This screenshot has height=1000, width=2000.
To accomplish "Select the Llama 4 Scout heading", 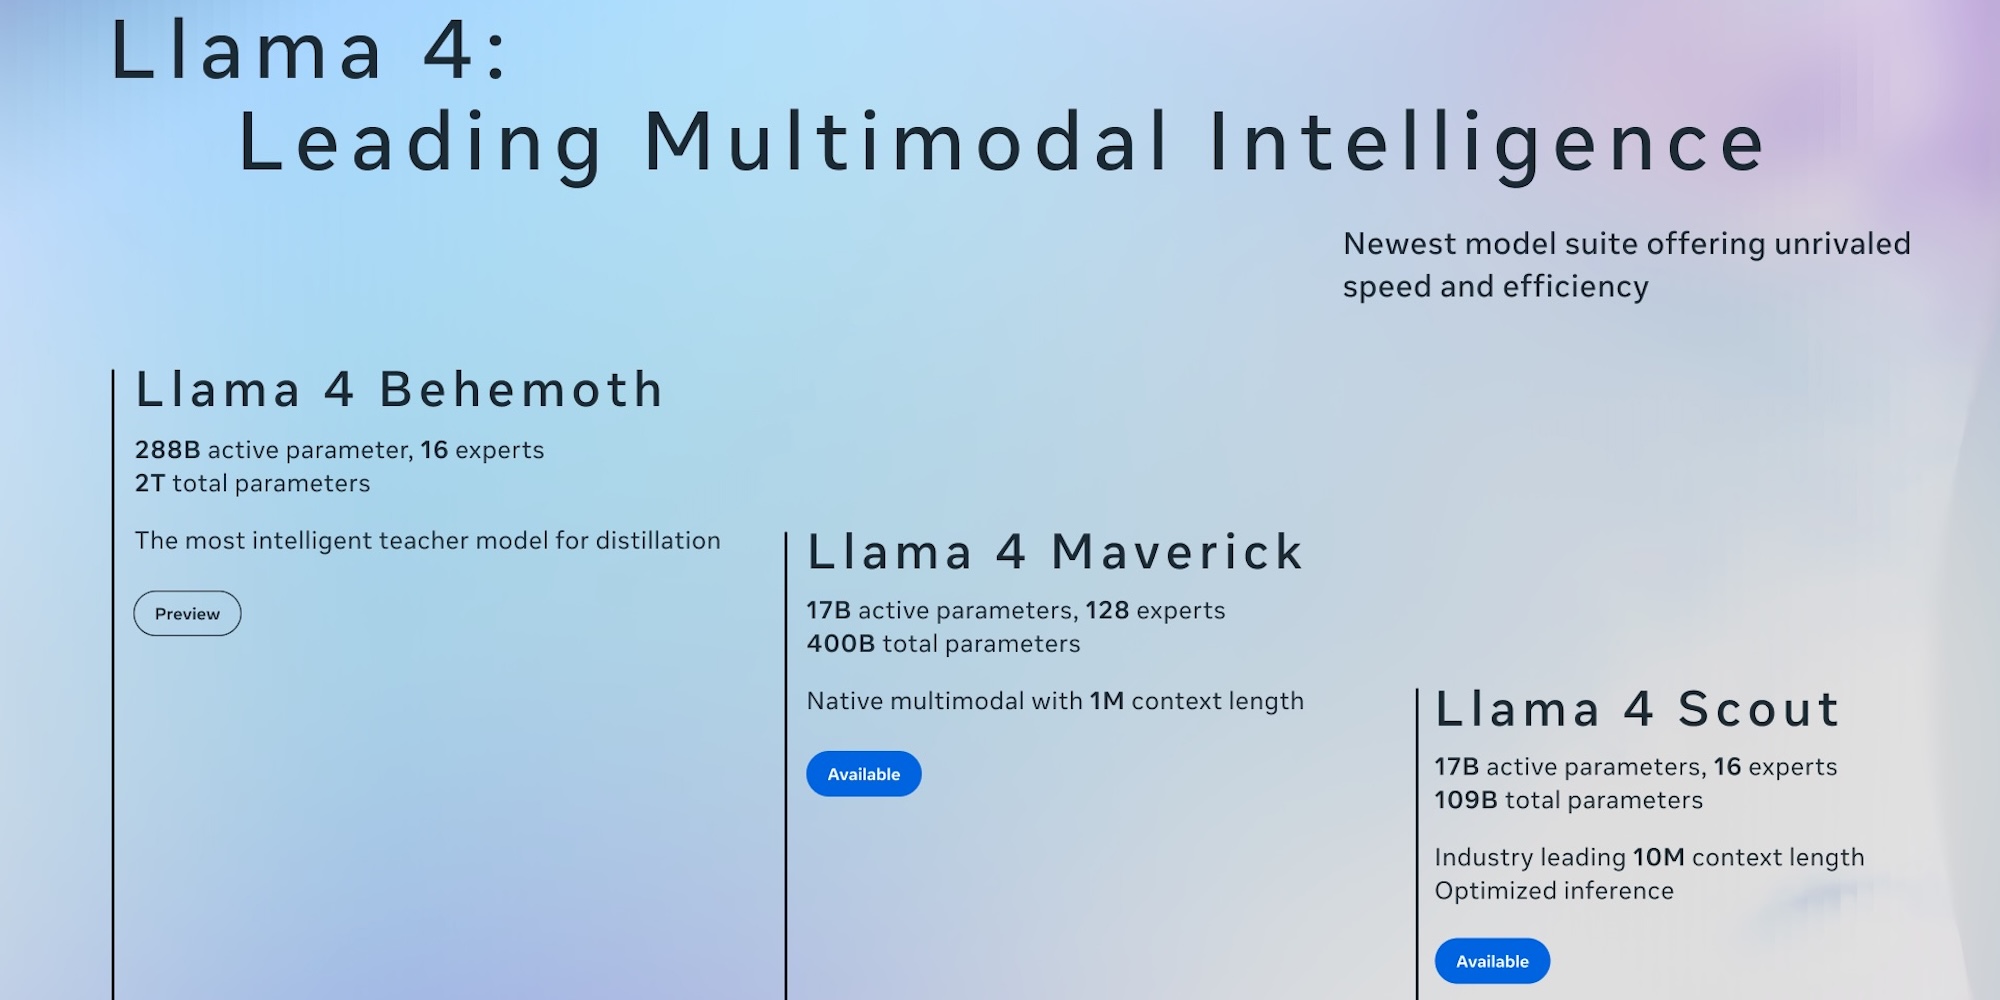I will tap(1637, 709).
